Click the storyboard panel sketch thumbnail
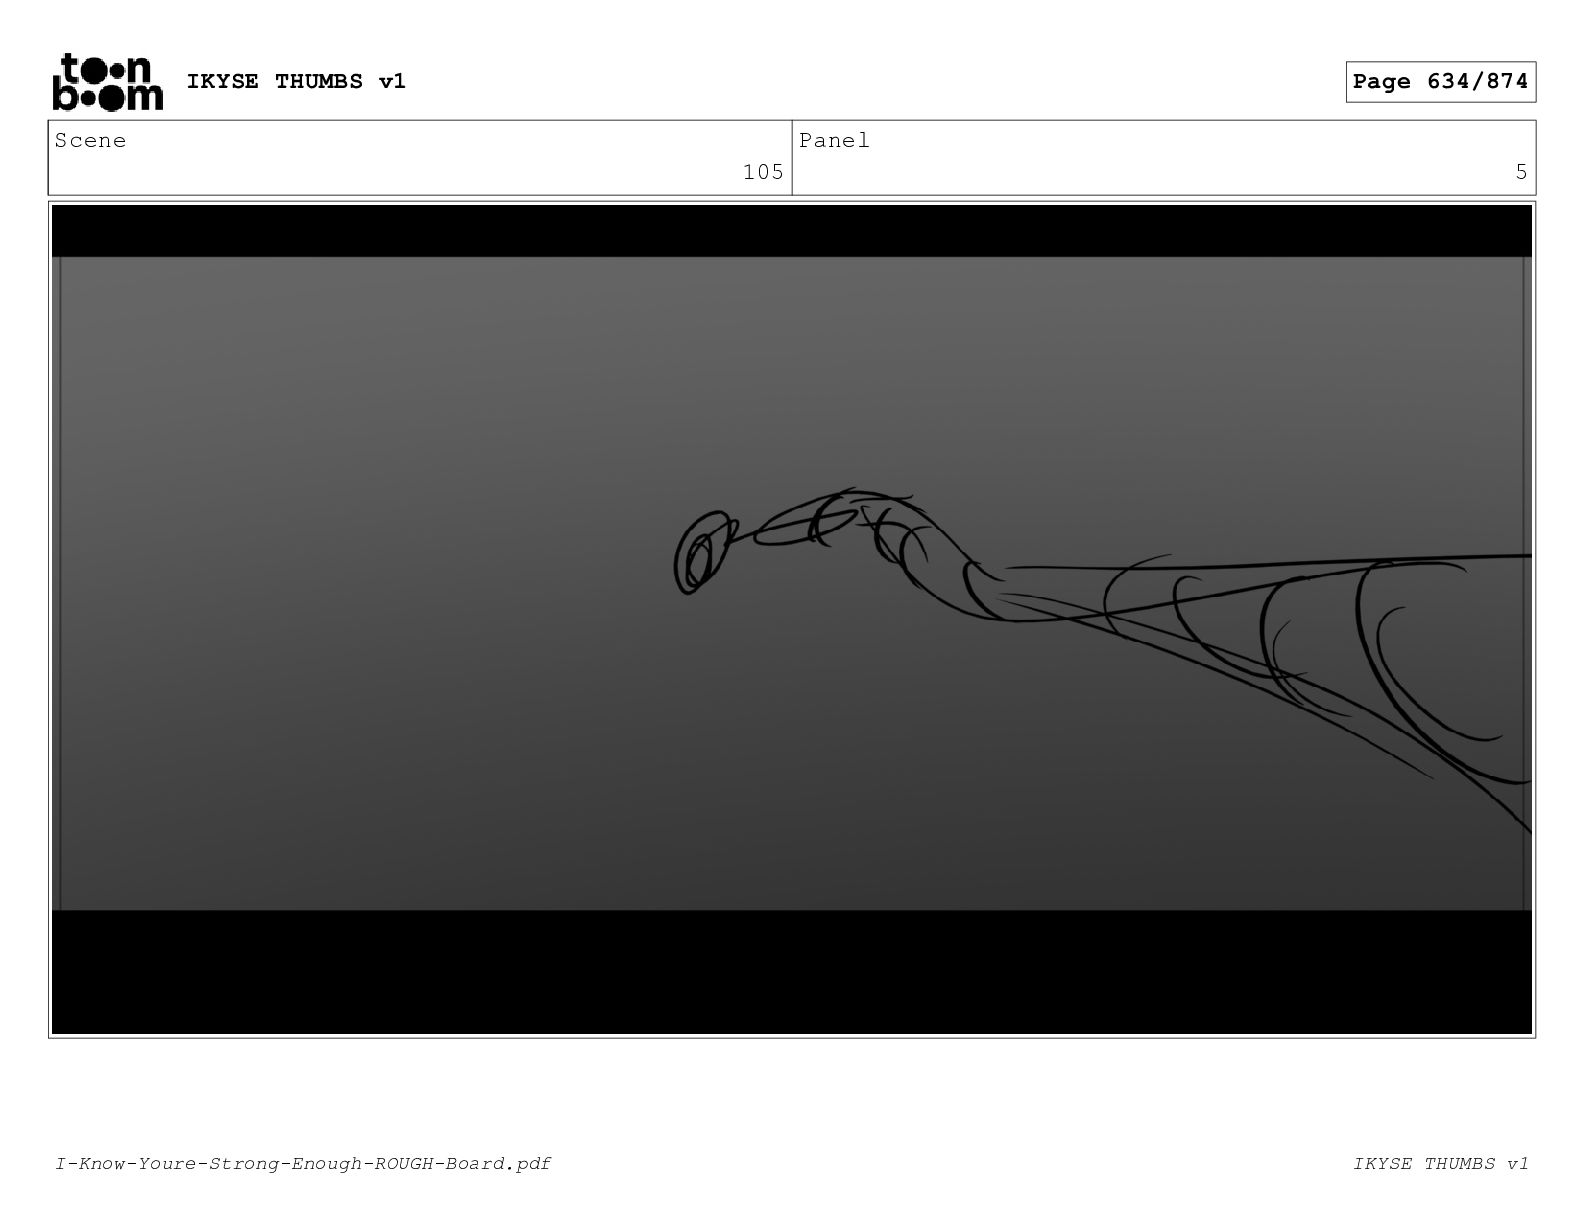The height and width of the screenshot is (1224, 1584). pos(792,619)
